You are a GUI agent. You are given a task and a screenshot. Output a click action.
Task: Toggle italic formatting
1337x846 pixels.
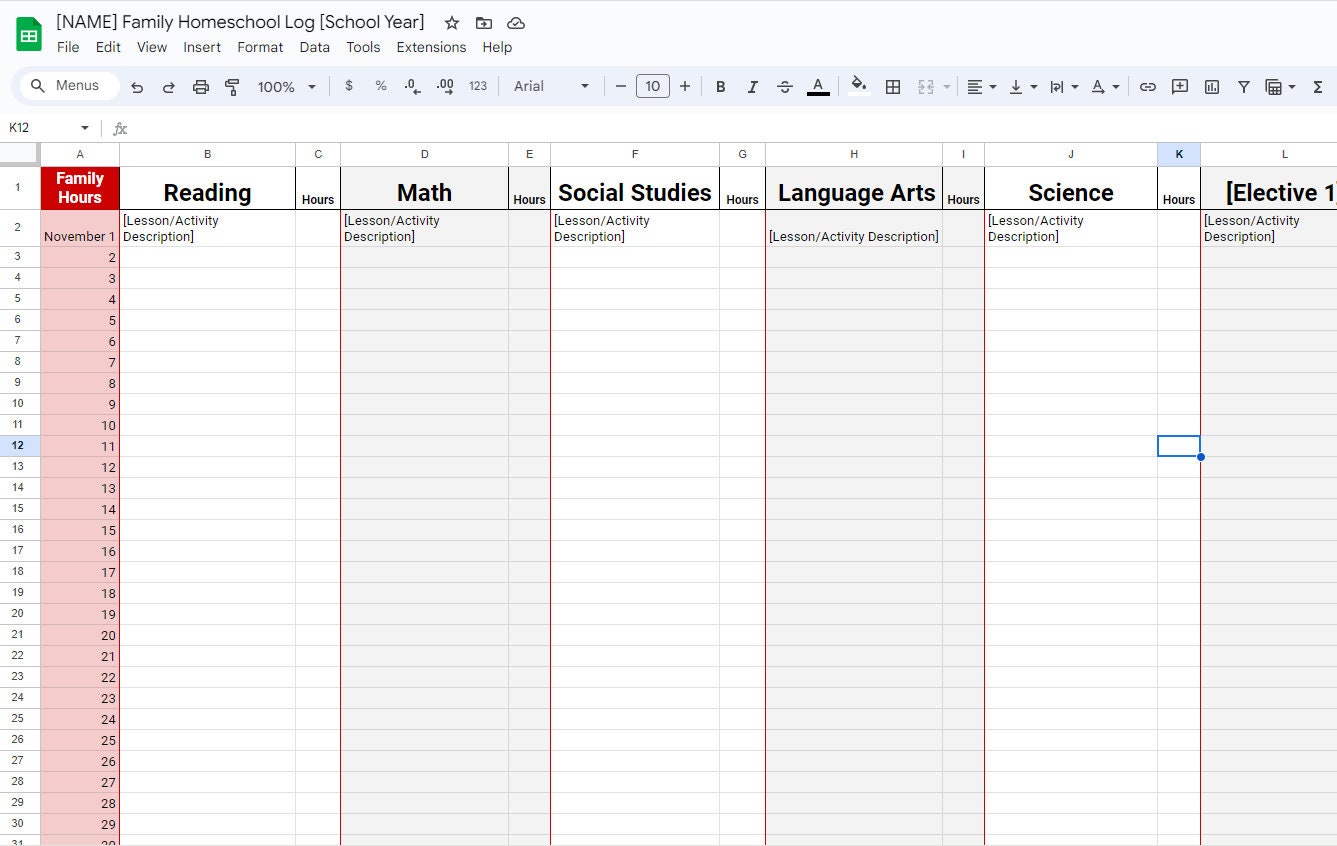(753, 86)
